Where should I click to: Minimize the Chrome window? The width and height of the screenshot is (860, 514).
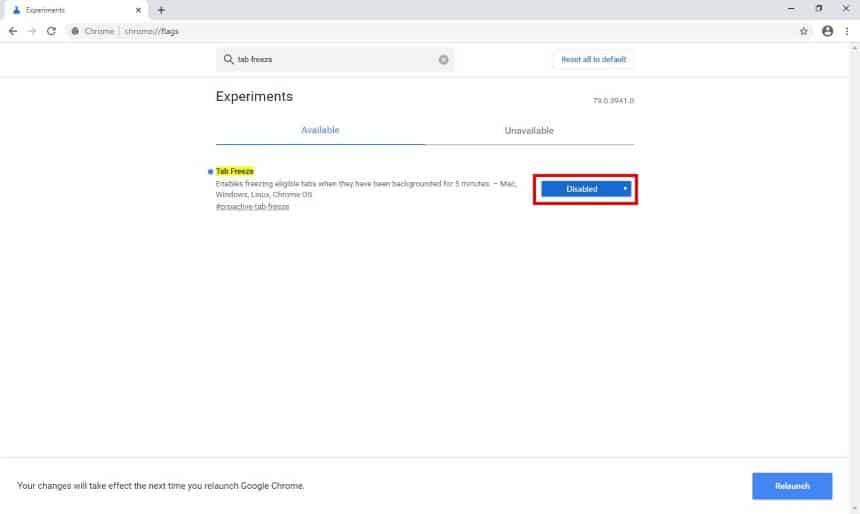(791, 9)
